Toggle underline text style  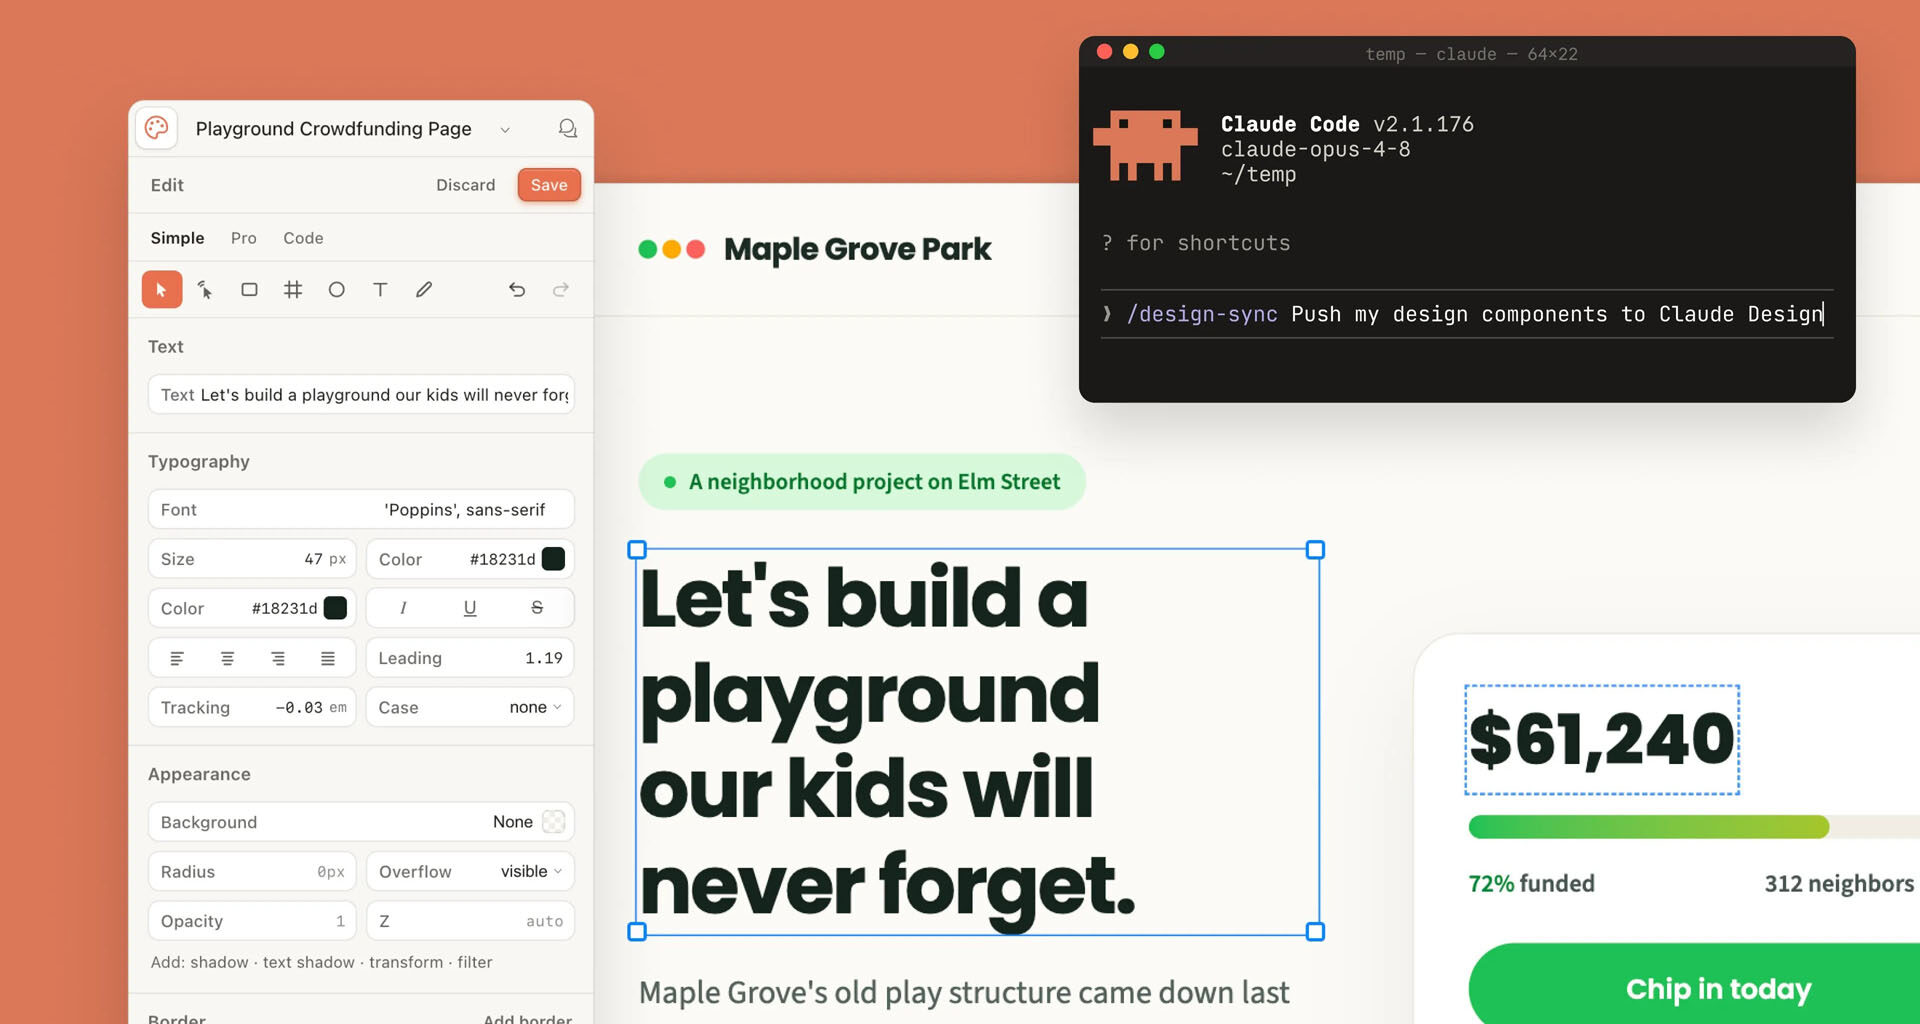click(x=470, y=608)
